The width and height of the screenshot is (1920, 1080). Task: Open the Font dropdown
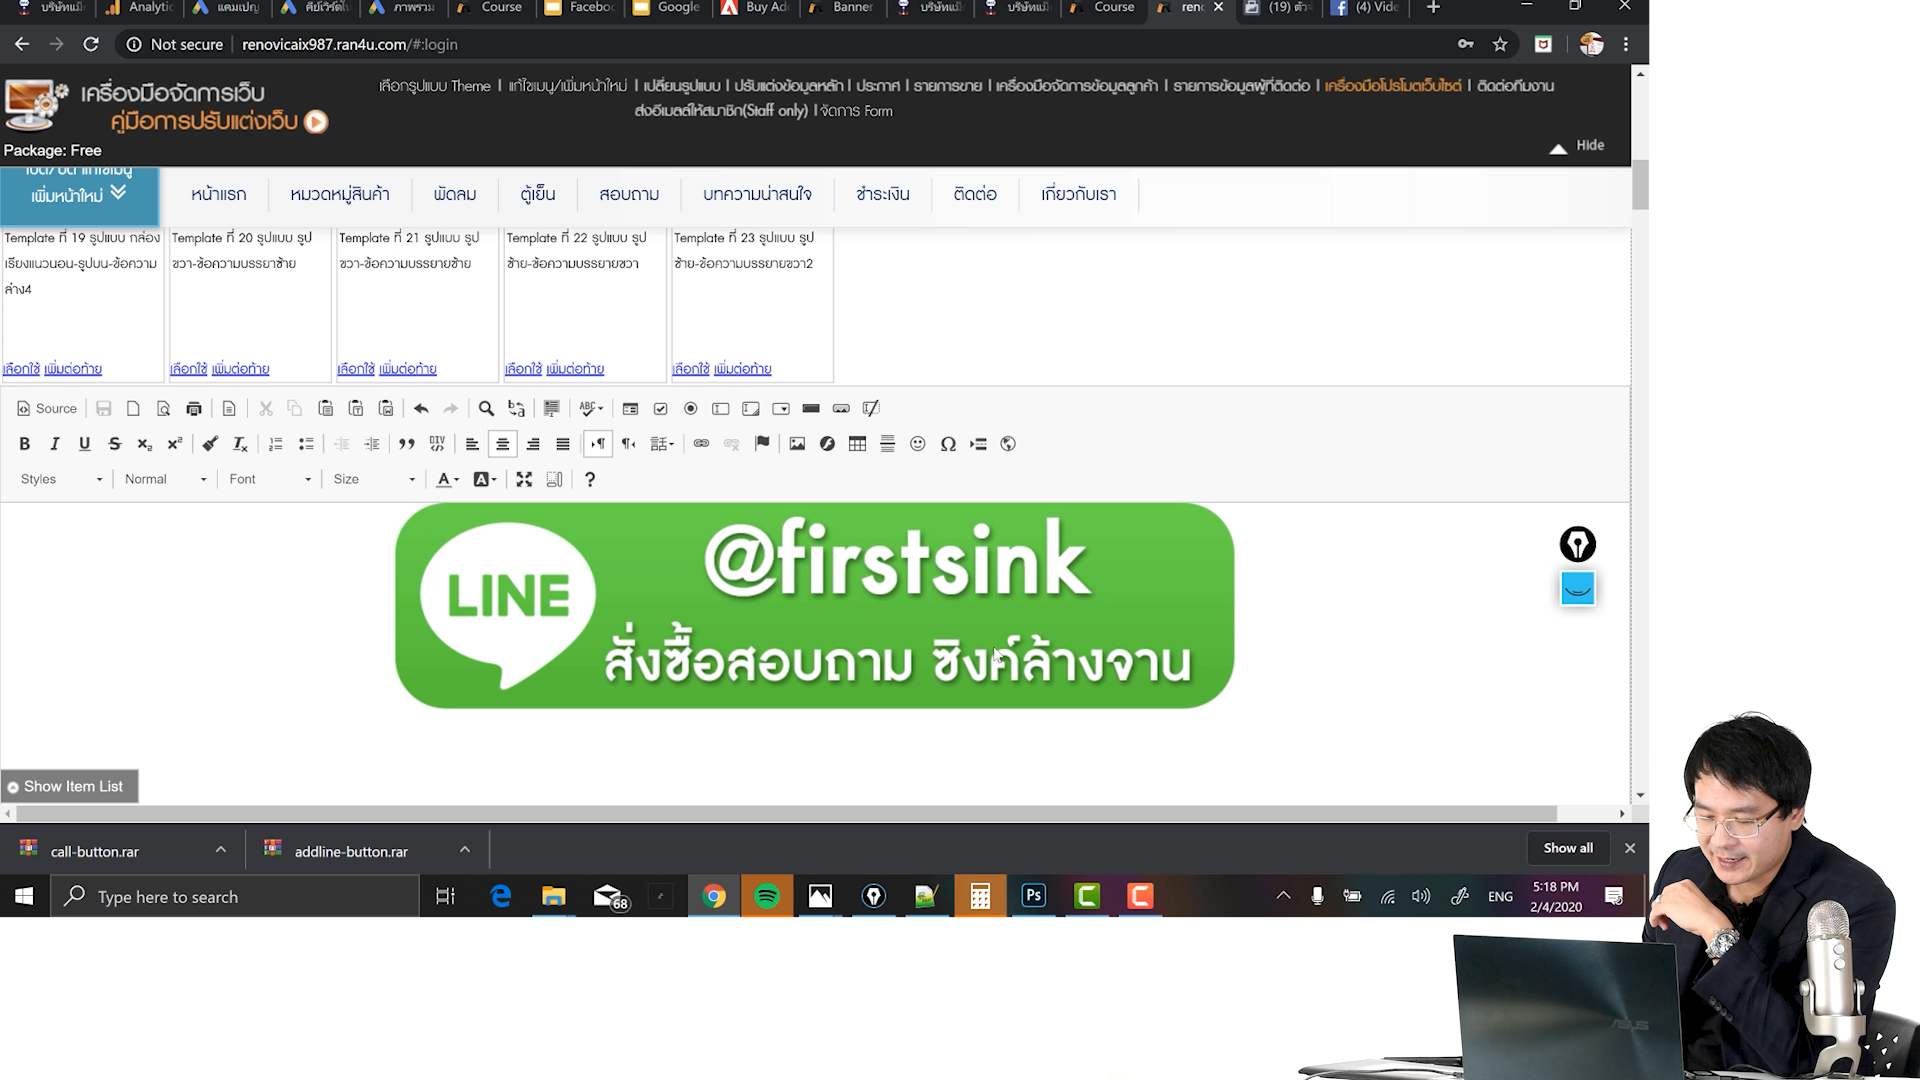coord(270,480)
